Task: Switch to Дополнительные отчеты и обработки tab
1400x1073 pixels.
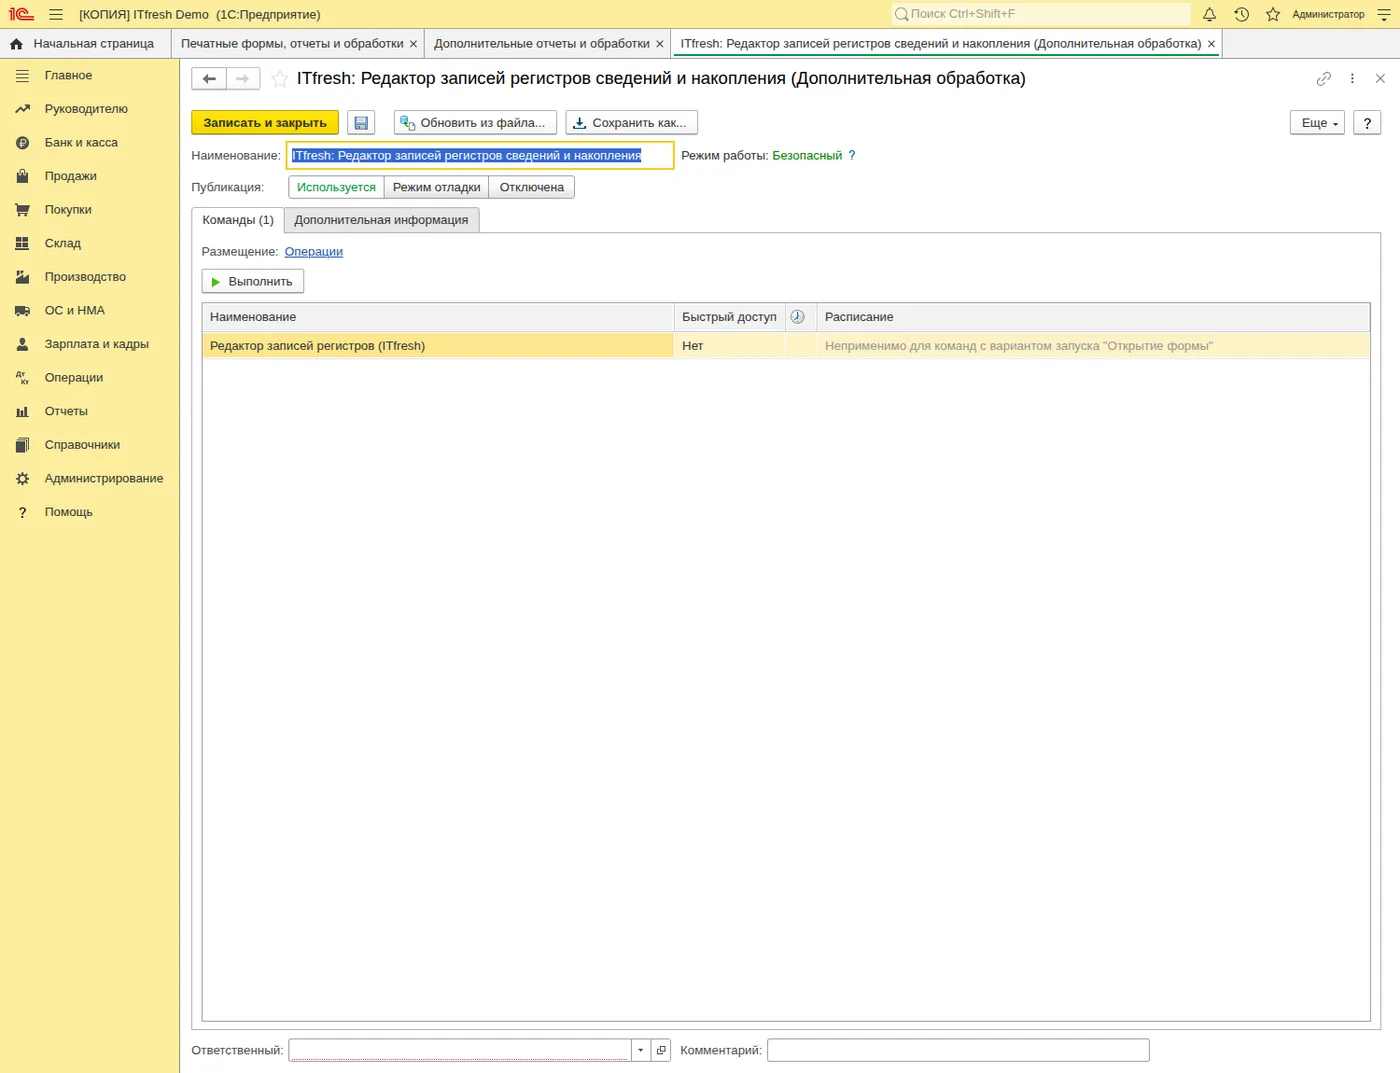Action: (x=541, y=44)
